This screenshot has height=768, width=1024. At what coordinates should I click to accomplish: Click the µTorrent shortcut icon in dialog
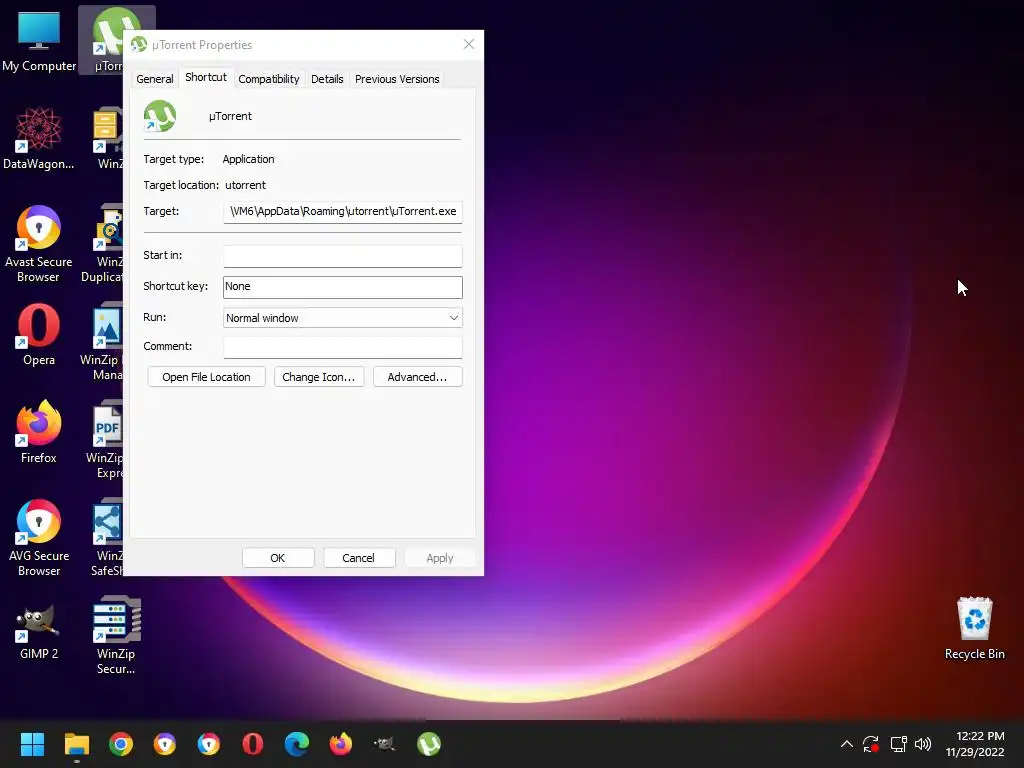point(160,116)
